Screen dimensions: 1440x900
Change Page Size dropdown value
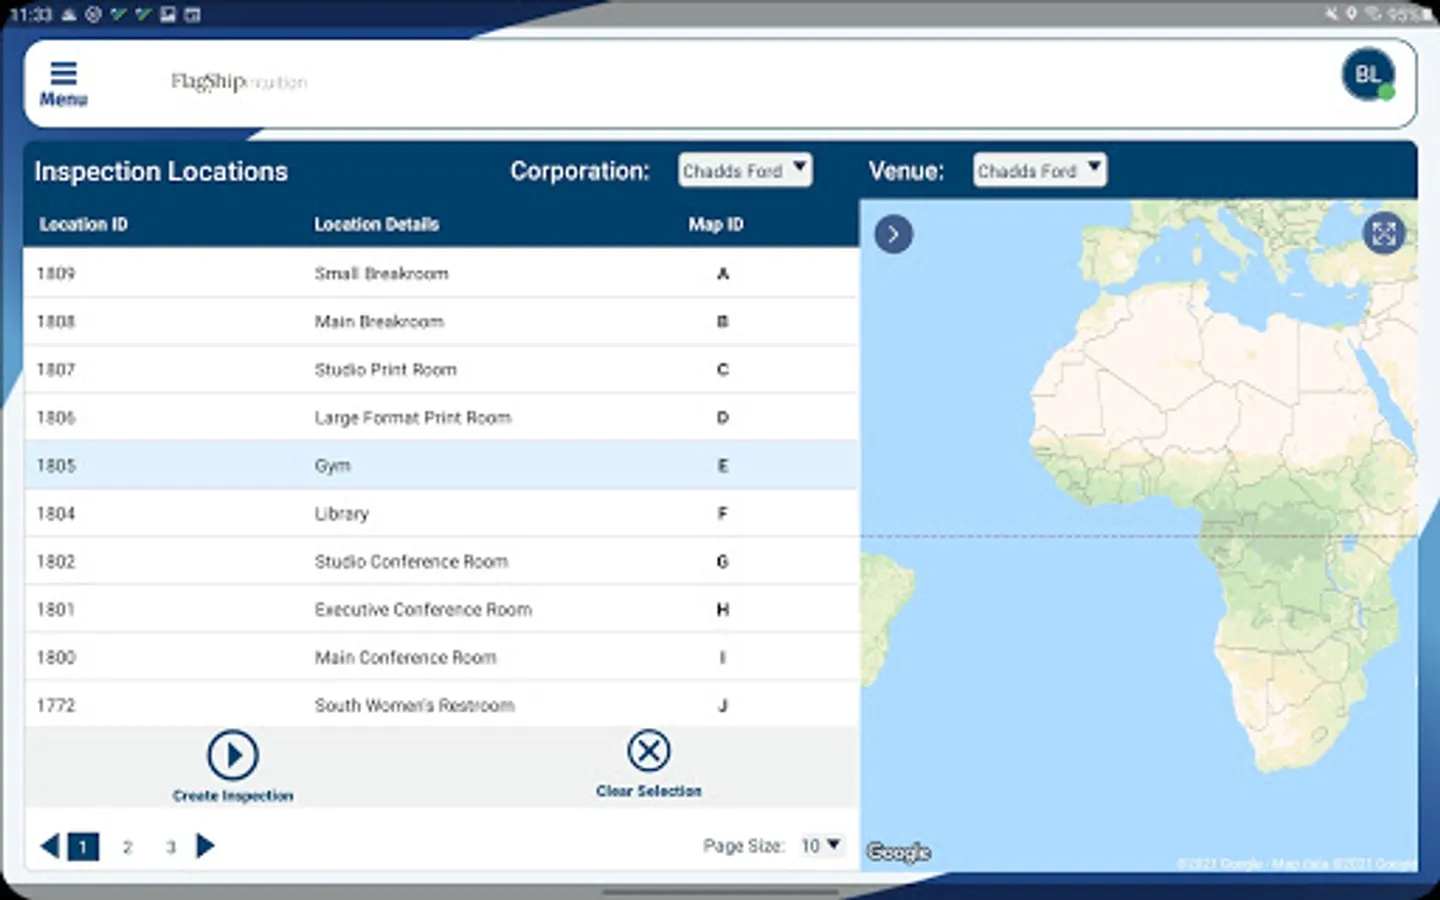(x=821, y=846)
